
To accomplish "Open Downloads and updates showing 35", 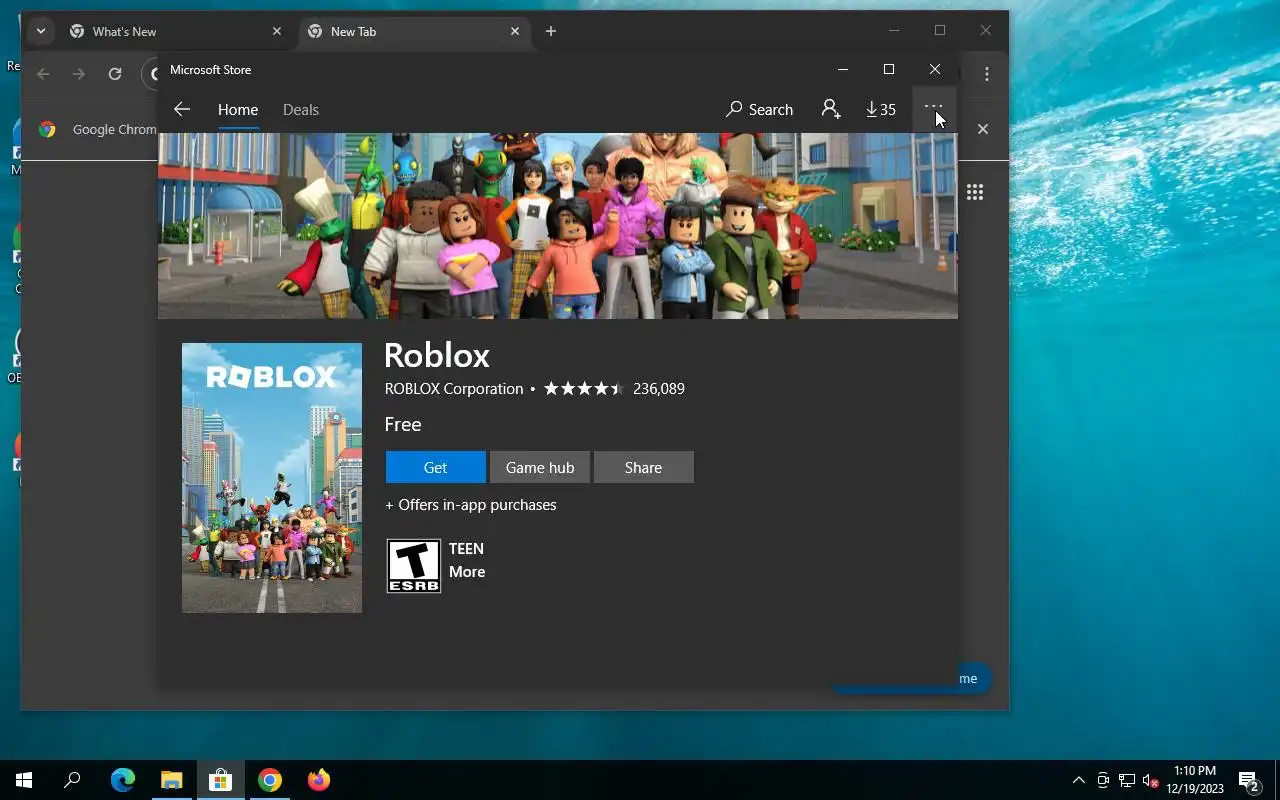I will 881,109.
